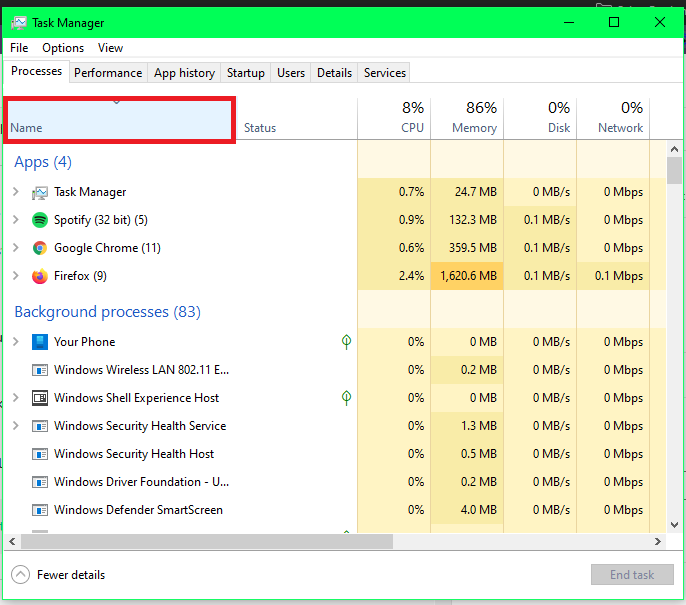This screenshot has height=605, width=686.
Task: Click Spotify memory value 132.3 MB
Action: pyautogui.click(x=473, y=220)
